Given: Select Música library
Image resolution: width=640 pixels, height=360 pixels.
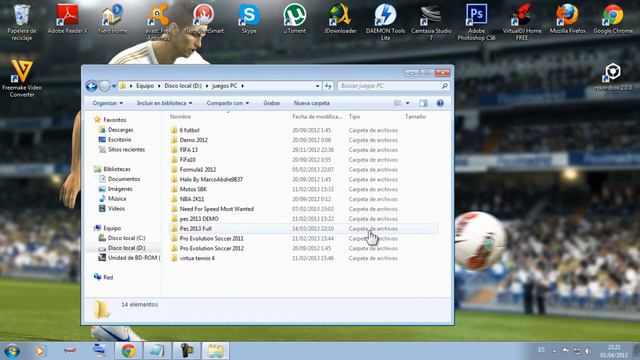Looking at the screenshot, I should (x=113, y=198).
